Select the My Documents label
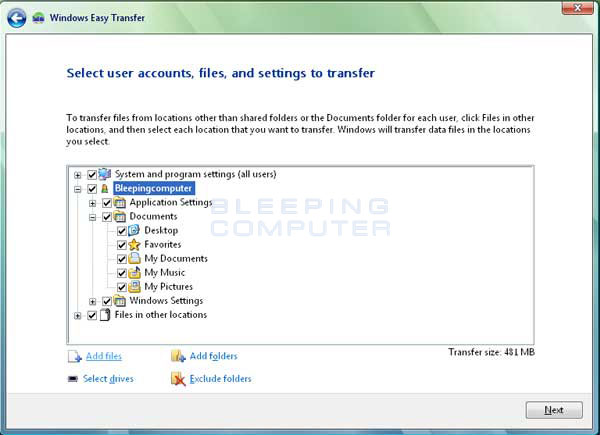Image resolution: width=600 pixels, height=435 pixels. (x=176, y=259)
